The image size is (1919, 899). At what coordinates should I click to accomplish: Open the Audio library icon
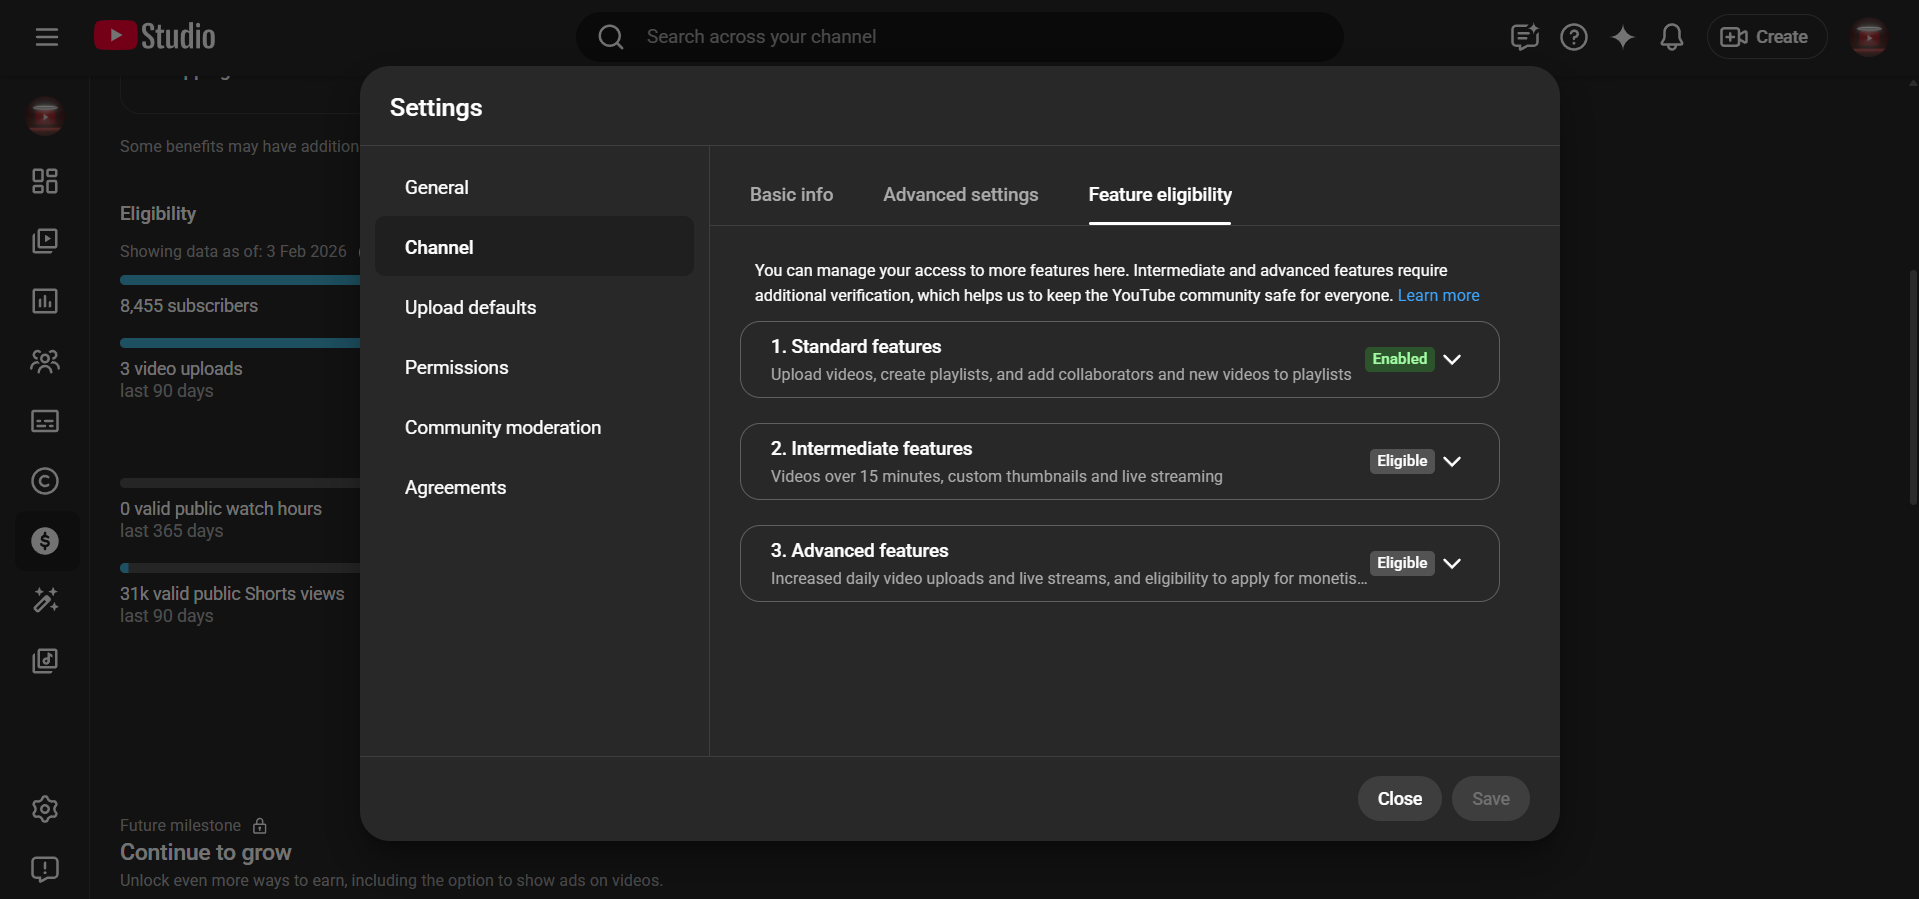coord(45,661)
